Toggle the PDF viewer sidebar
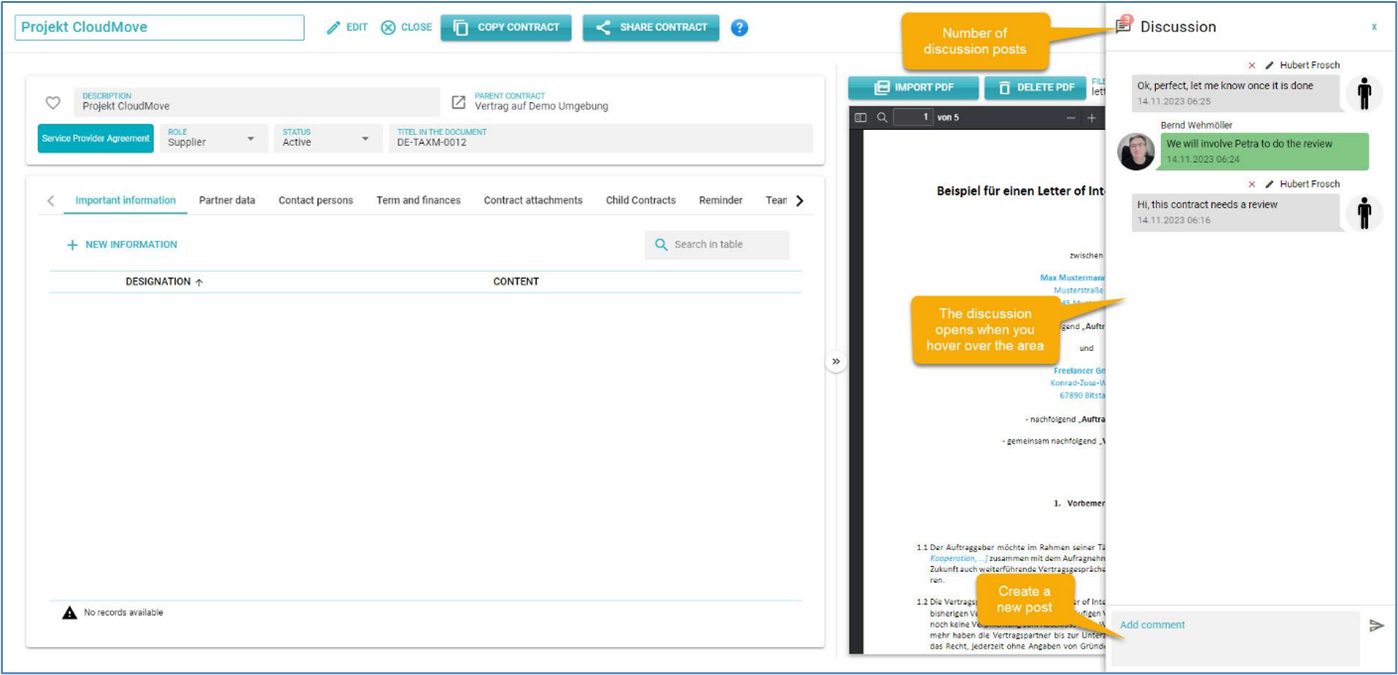This screenshot has height=675, width=1398. [860, 118]
